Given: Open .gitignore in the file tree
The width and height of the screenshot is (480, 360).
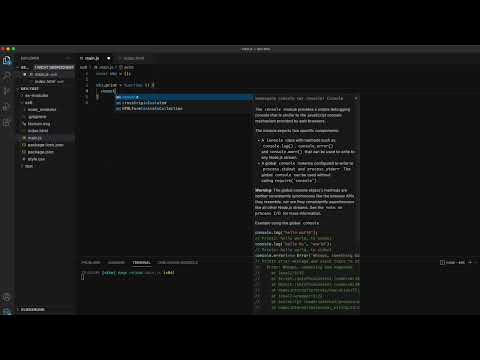Looking at the screenshot, I should coord(37,117).
